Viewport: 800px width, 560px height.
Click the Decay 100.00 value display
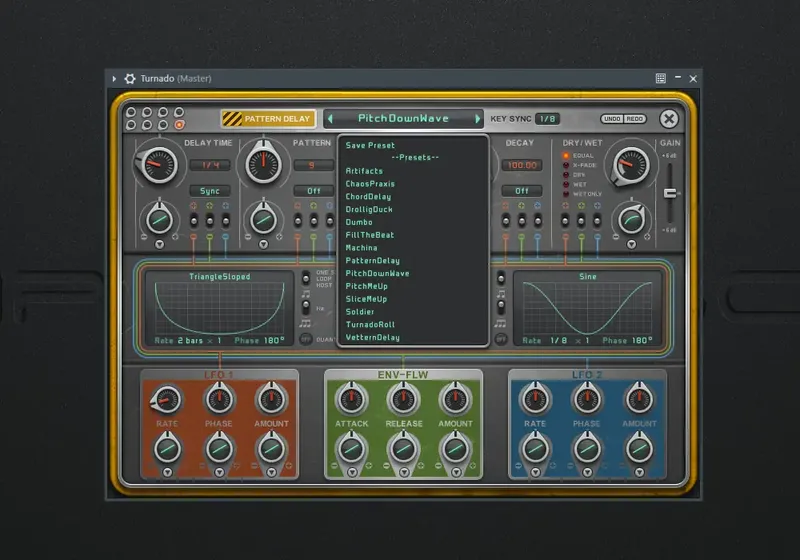522,165
